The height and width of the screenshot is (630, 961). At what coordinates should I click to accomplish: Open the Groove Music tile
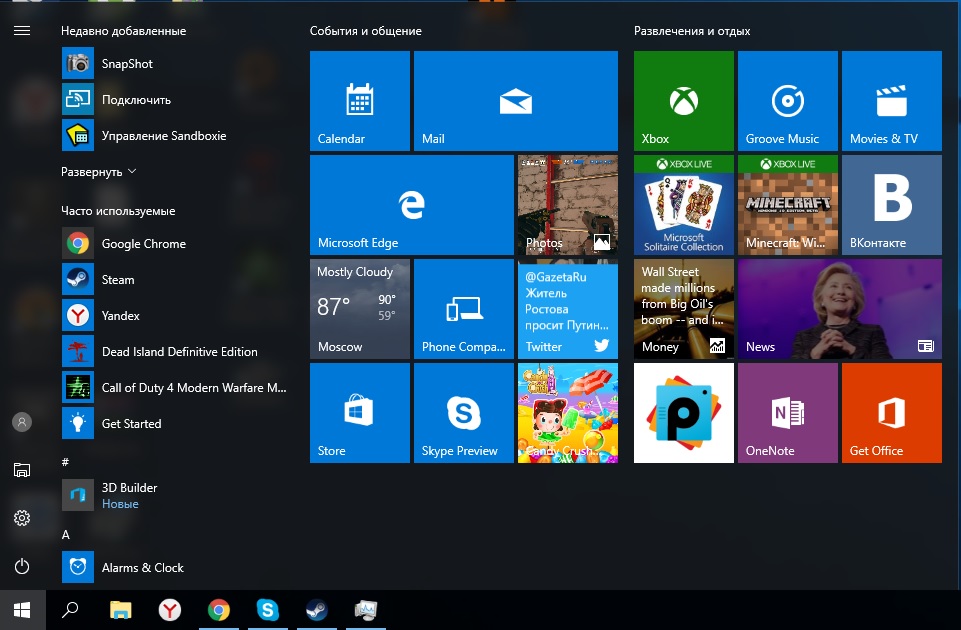tap(788, 101)
